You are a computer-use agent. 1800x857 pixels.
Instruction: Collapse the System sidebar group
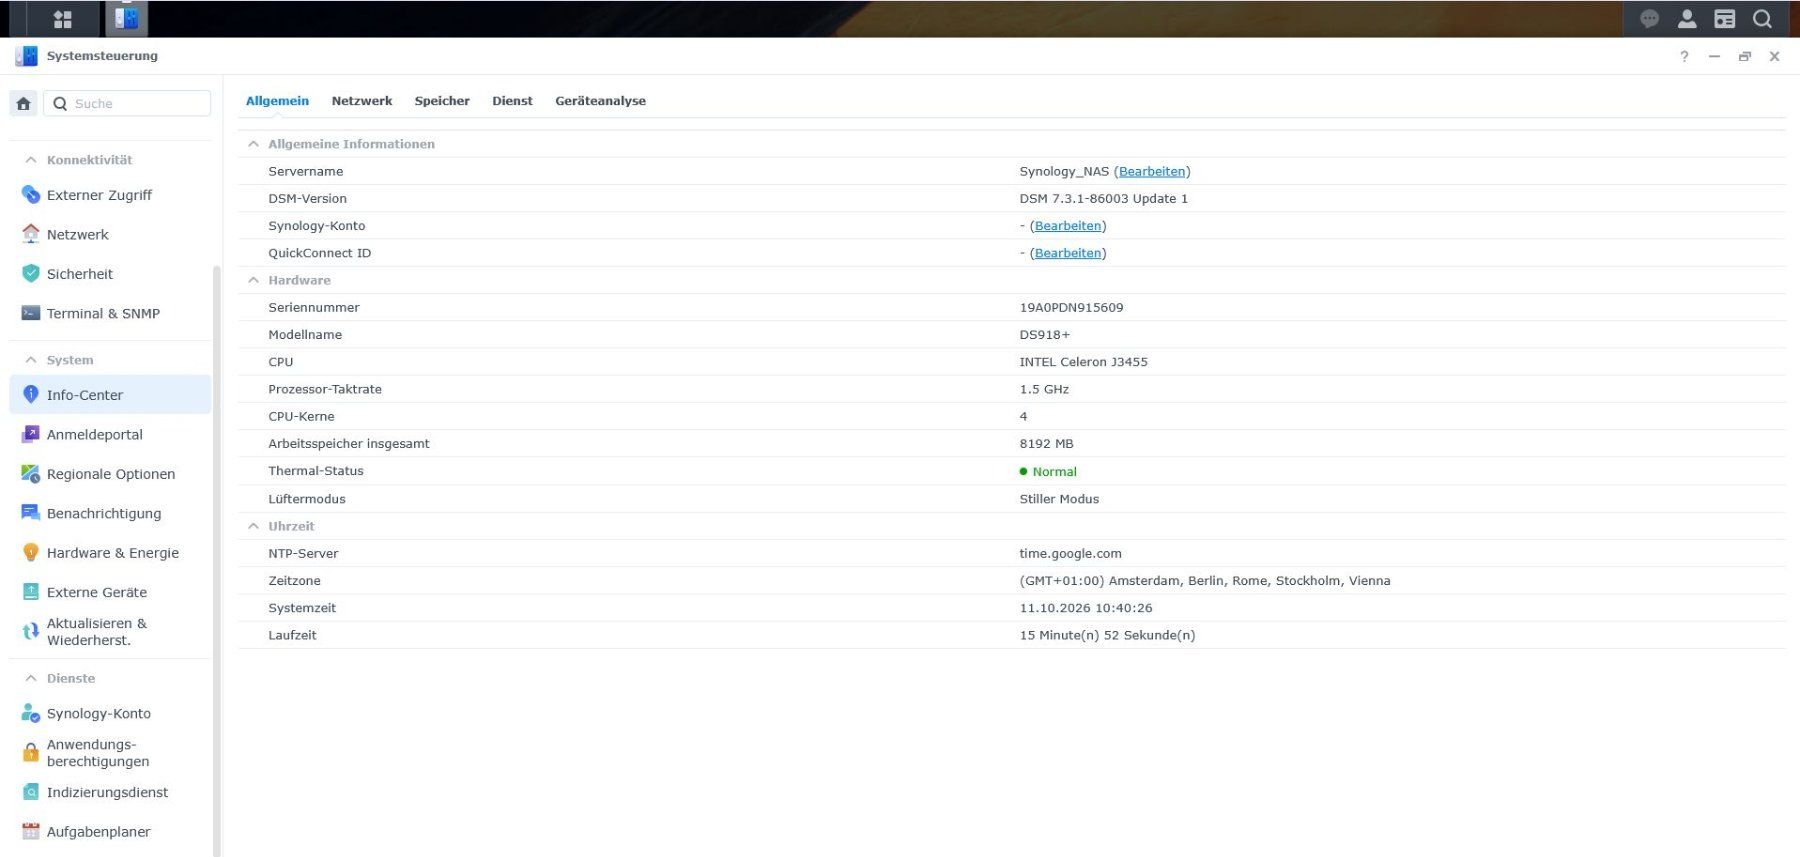[31, 360]
